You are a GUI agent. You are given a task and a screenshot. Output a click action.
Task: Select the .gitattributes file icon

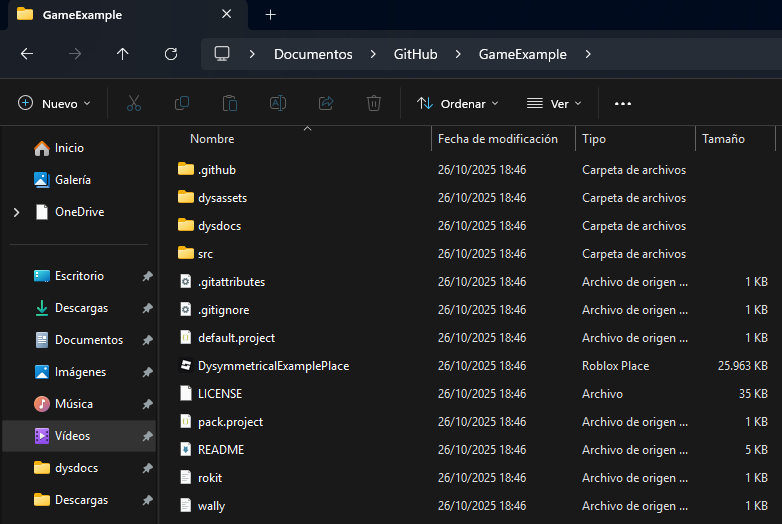pos(186,281)
